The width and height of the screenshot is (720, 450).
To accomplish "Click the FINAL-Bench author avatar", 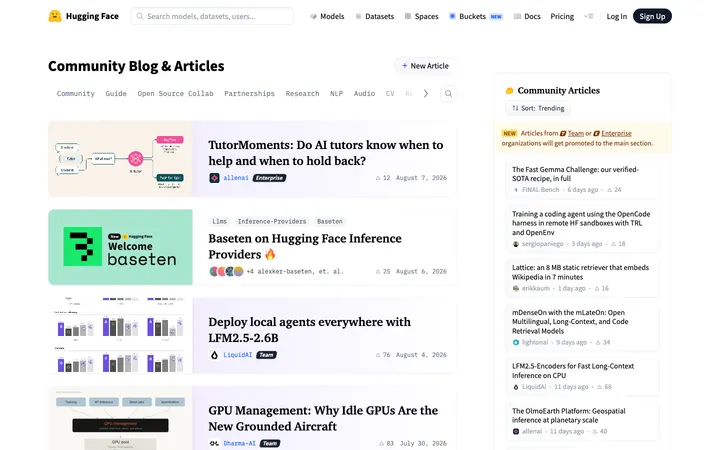I will pos(516,190).
